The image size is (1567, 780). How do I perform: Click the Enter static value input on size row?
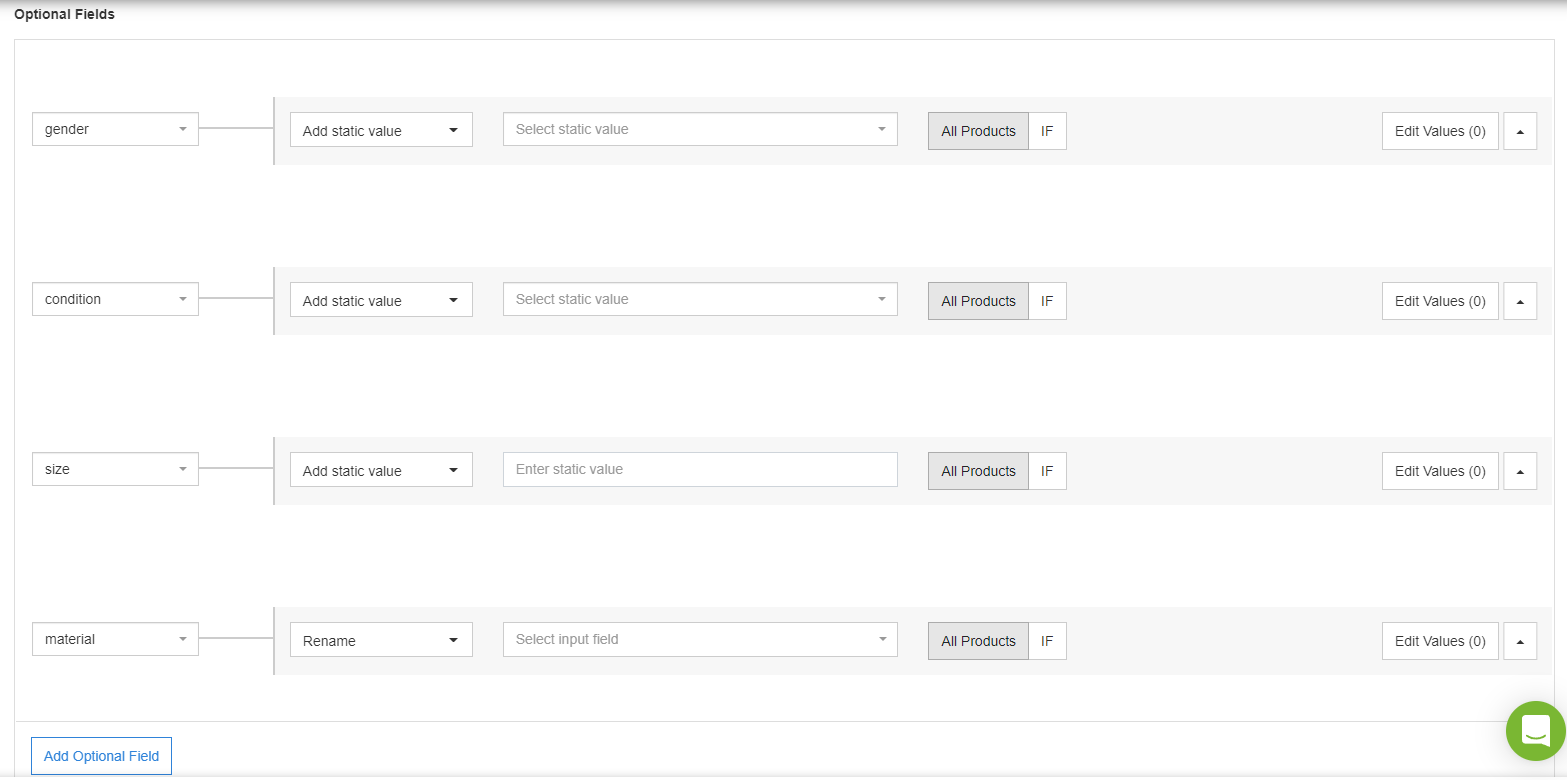click(700, 469)
